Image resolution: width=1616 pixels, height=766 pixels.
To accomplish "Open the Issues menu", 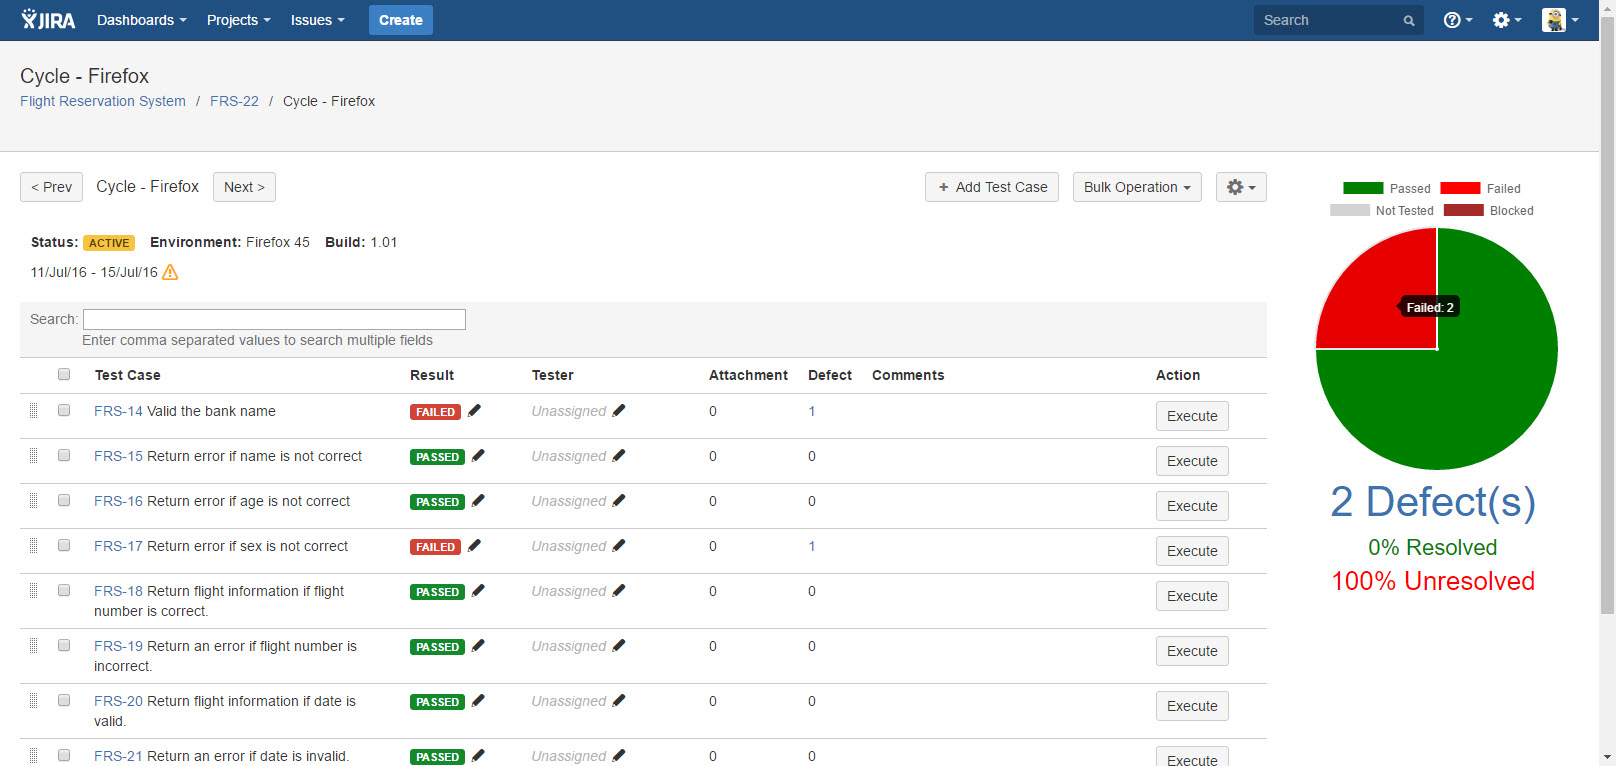I will coord(317,20).
